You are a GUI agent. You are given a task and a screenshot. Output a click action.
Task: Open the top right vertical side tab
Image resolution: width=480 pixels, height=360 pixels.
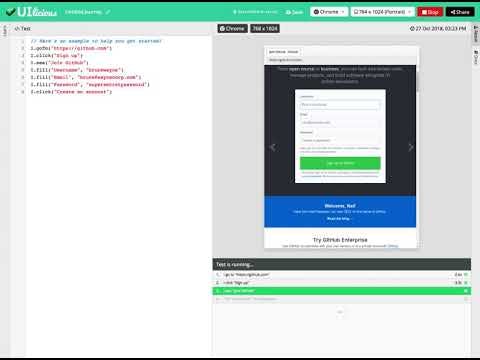[x=476, y=33]
